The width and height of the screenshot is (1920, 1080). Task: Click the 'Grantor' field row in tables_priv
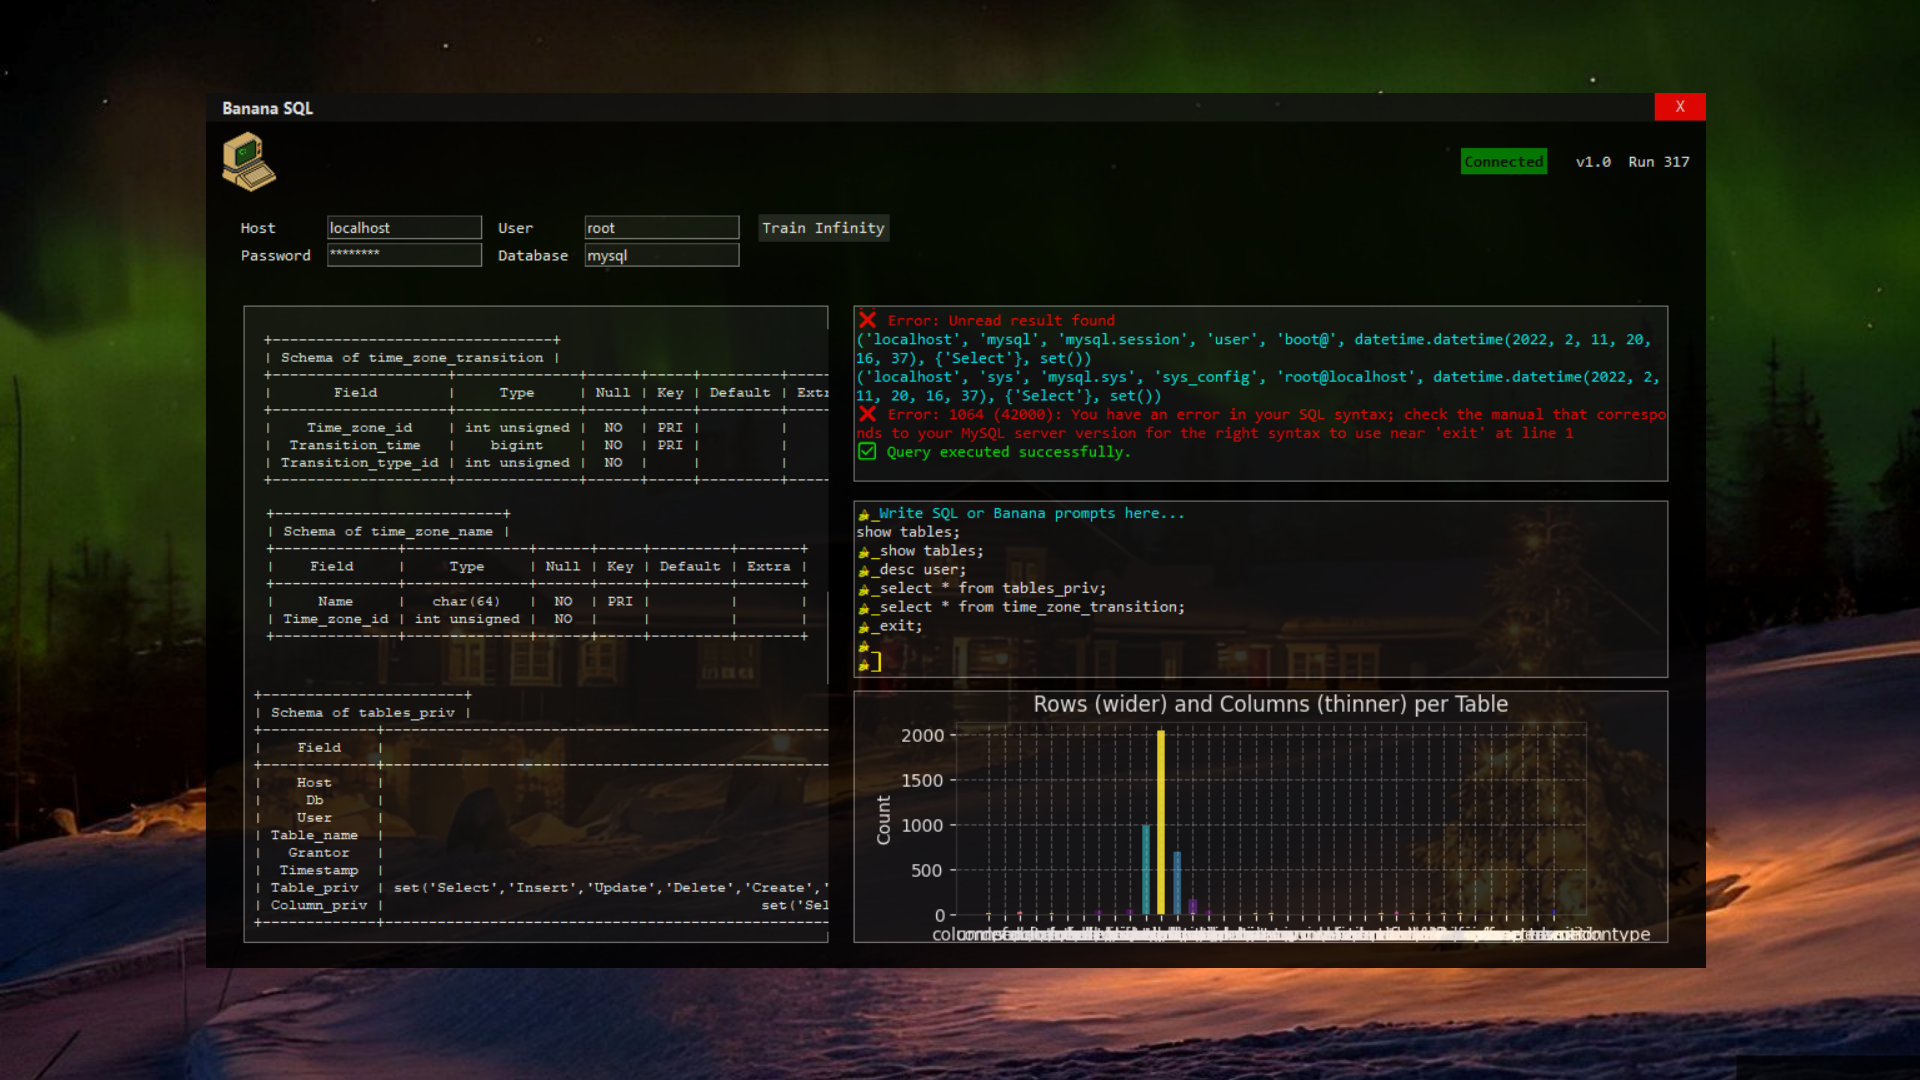pos(319,853)
